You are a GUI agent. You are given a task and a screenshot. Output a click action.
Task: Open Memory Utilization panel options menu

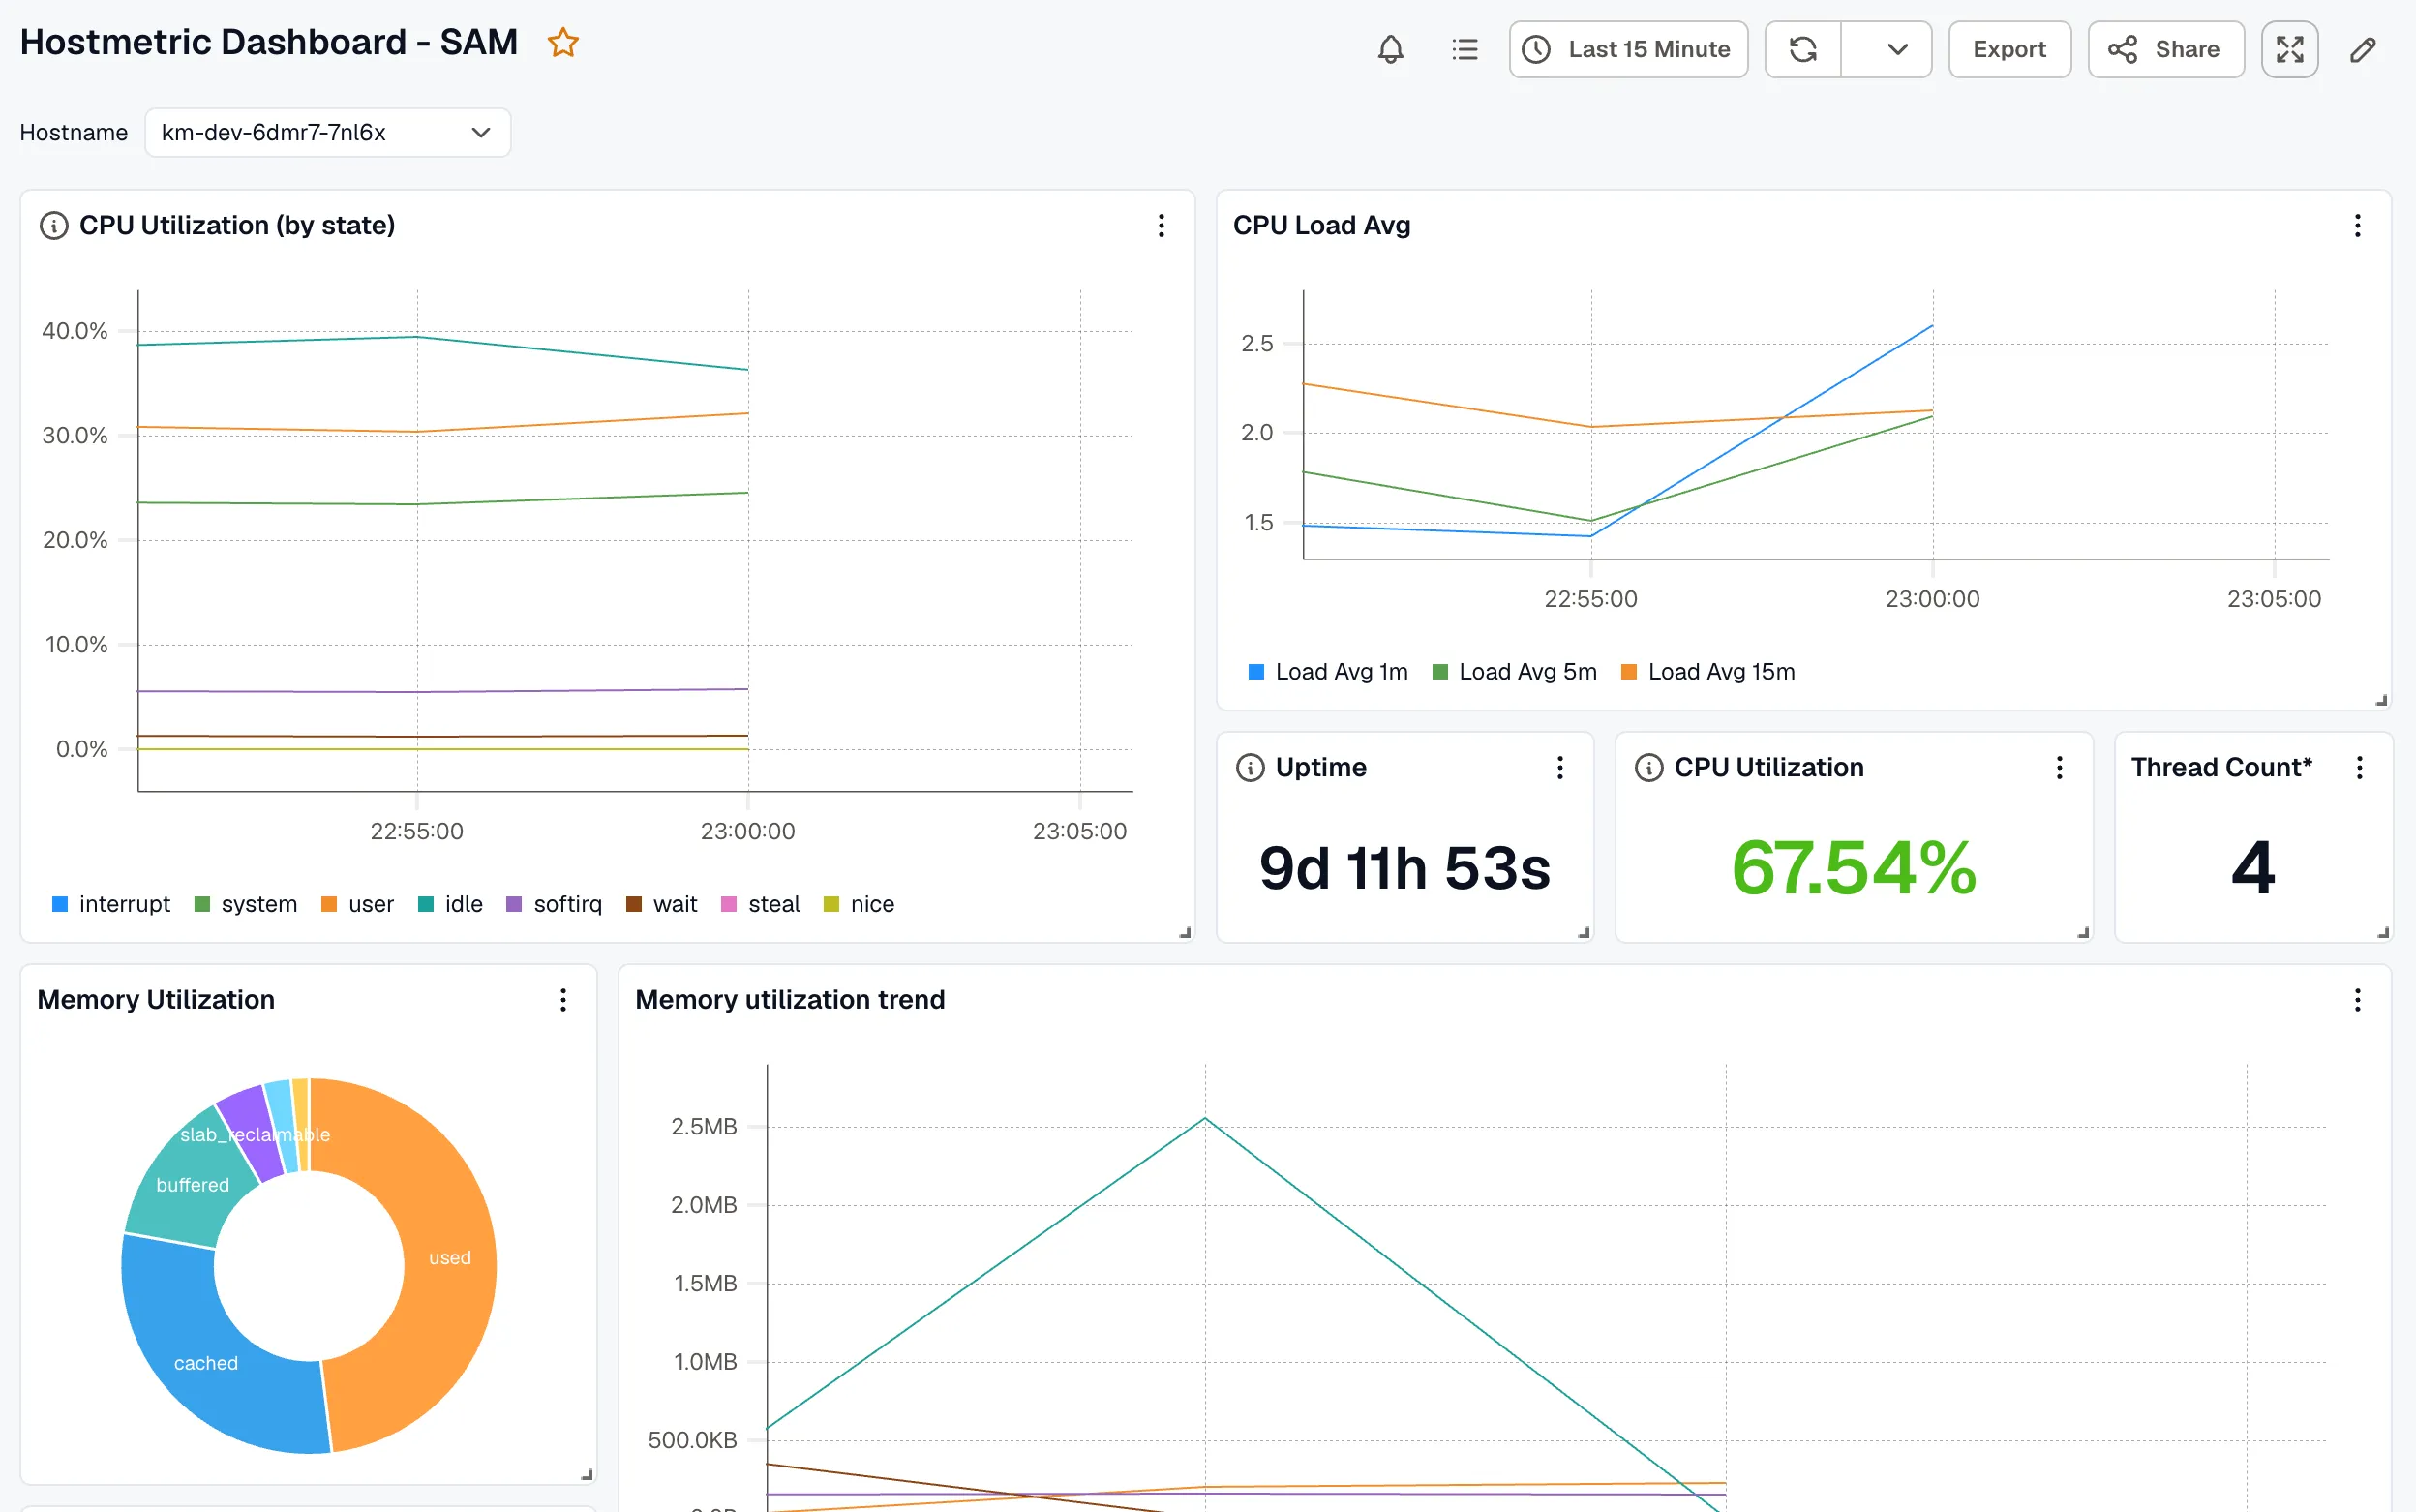tap(563, 1000)
